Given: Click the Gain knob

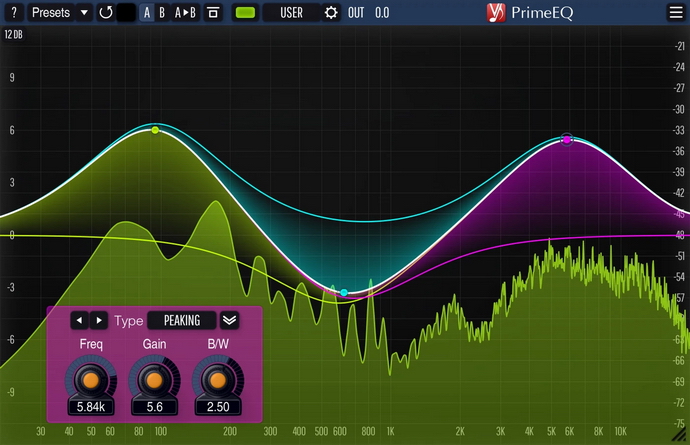Looking at the screenshot, I should (154, 379).
